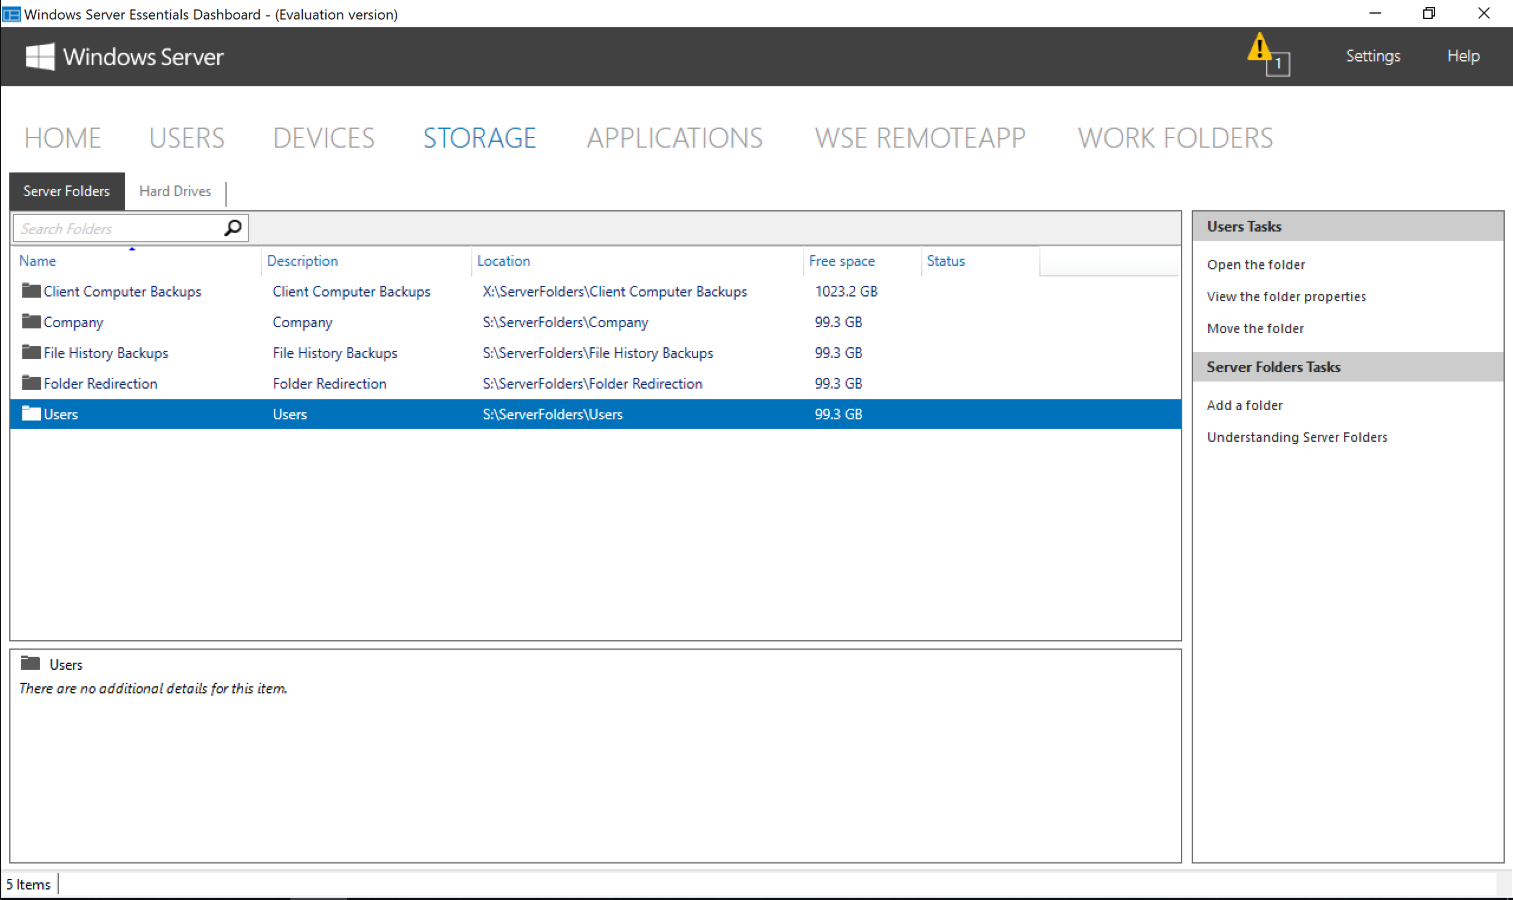Click the Company description cell
Viewport: 1513px width, 900px height.
tap(302, 323)
